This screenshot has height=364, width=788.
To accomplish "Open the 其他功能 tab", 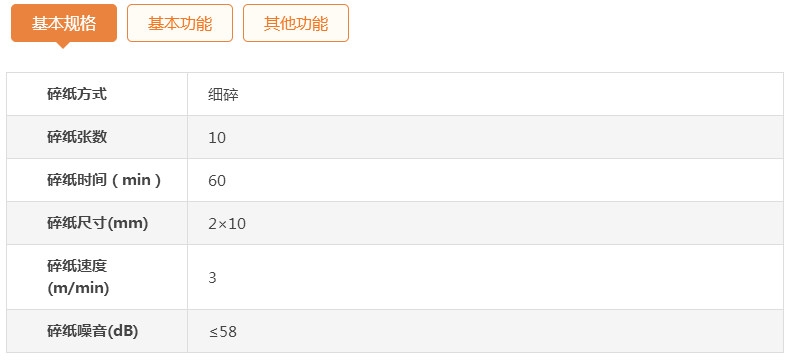I will pos(296,23).
